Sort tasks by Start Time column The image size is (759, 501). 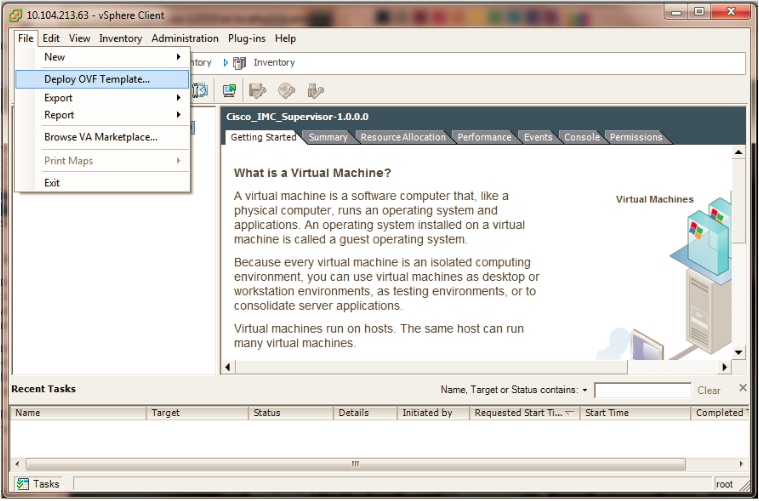point(635,413)
